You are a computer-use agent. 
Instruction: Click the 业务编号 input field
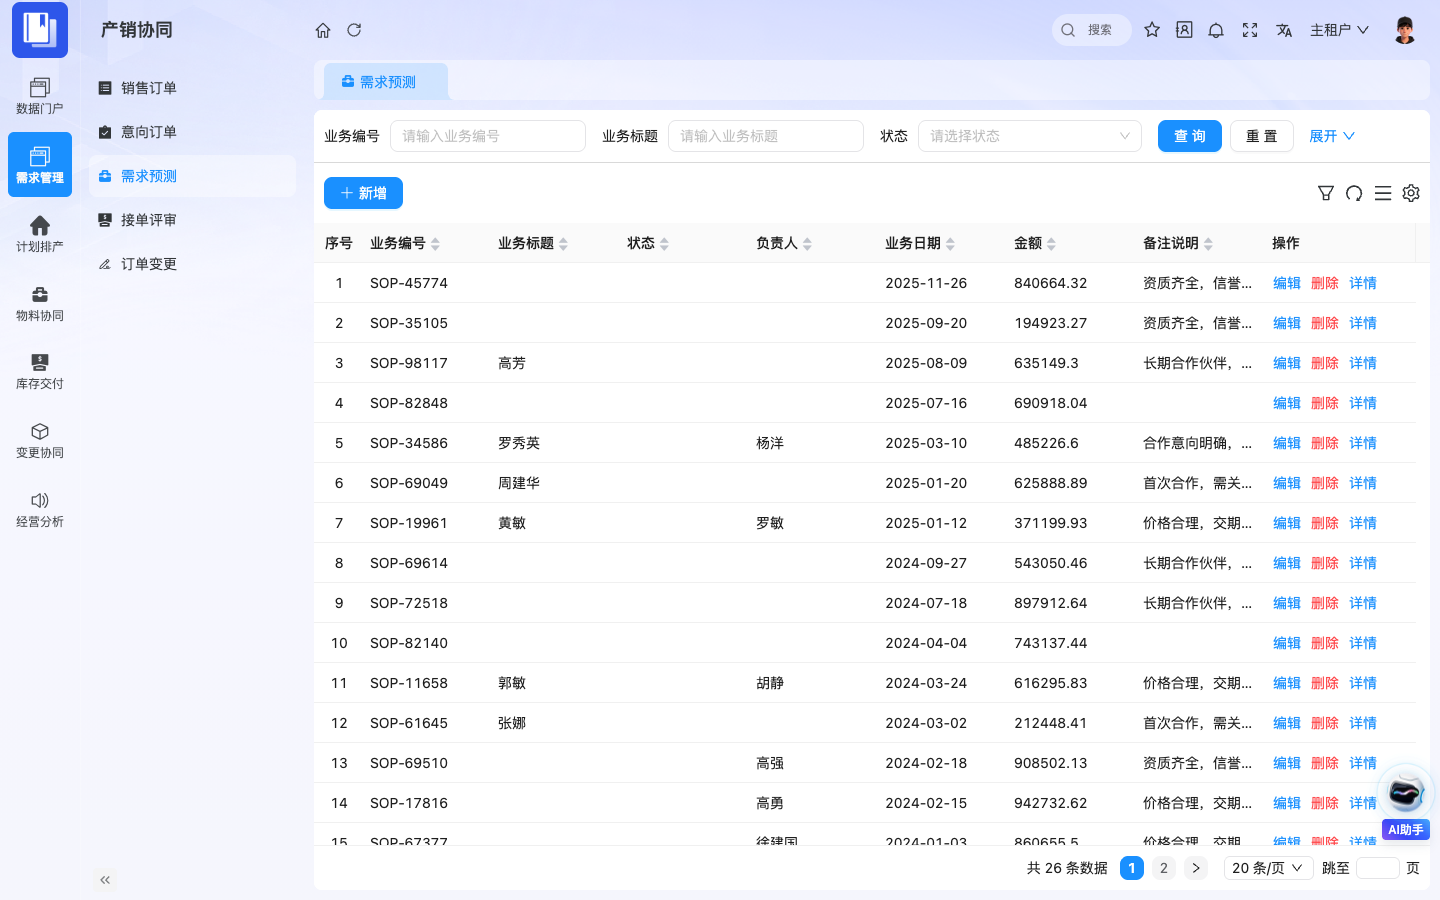(x=488, y=136)
